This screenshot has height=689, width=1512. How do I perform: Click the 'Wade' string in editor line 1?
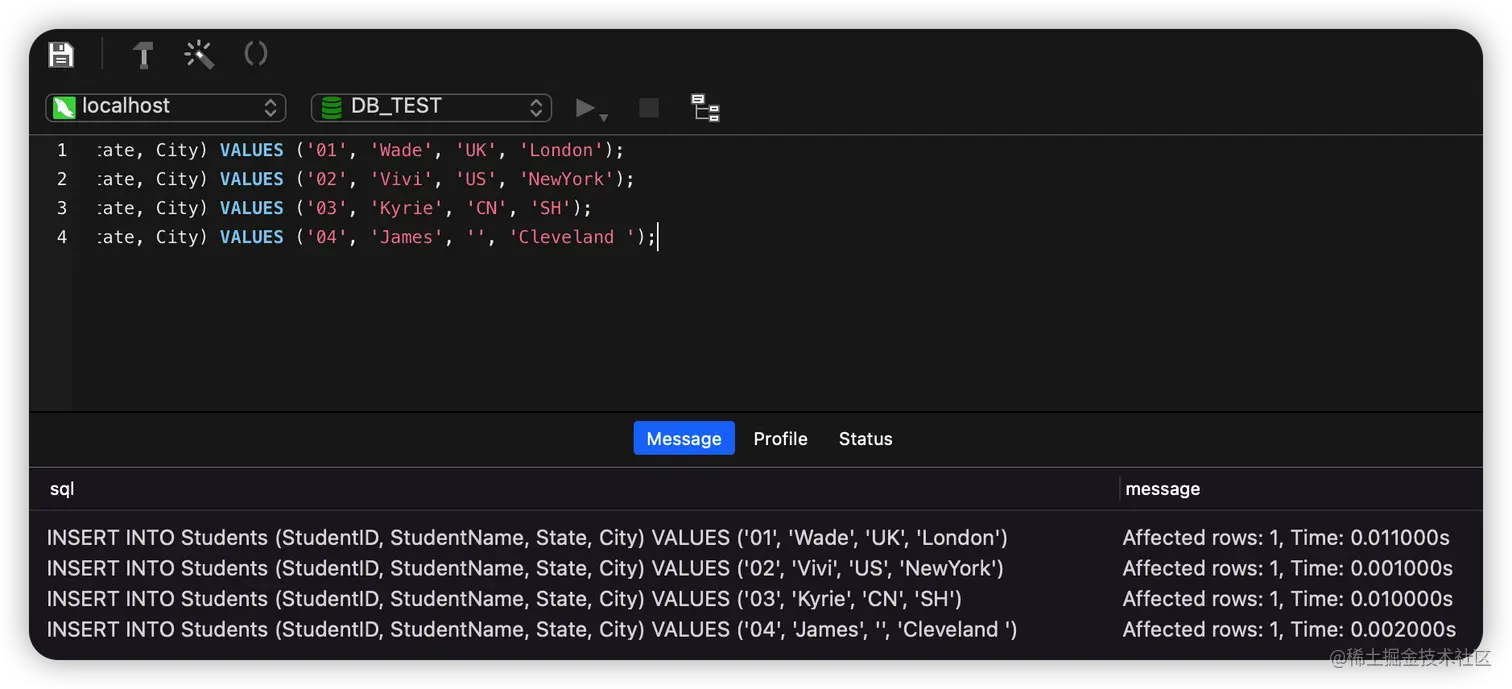tap(402, 150)
